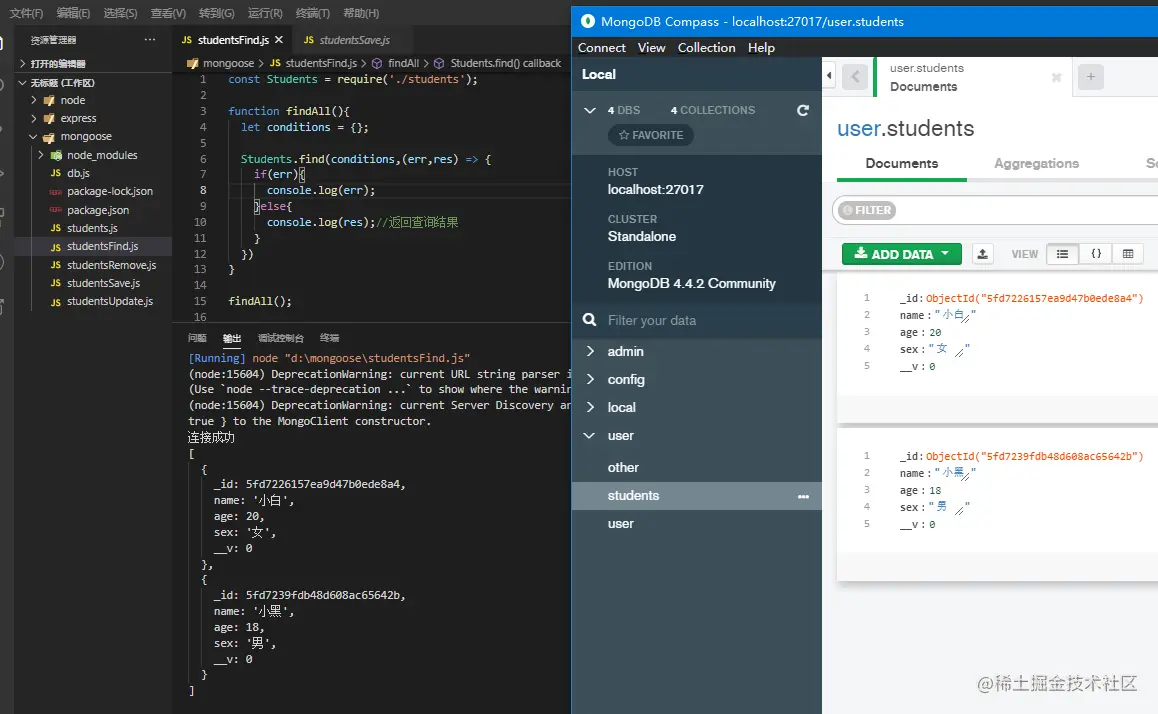Open package.json file in the explorer
This screenshot has height=714, width=1158.
pyautogui.click(x=97, y=210)
